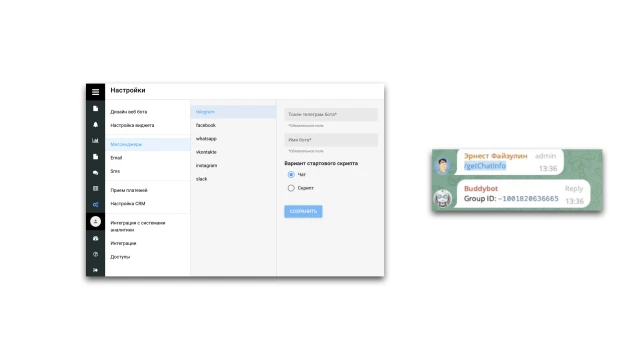Select facebook in the messengers list
The width and height of the screenshot is (640, 360).
pyautogui.click(x=206, y=125)
